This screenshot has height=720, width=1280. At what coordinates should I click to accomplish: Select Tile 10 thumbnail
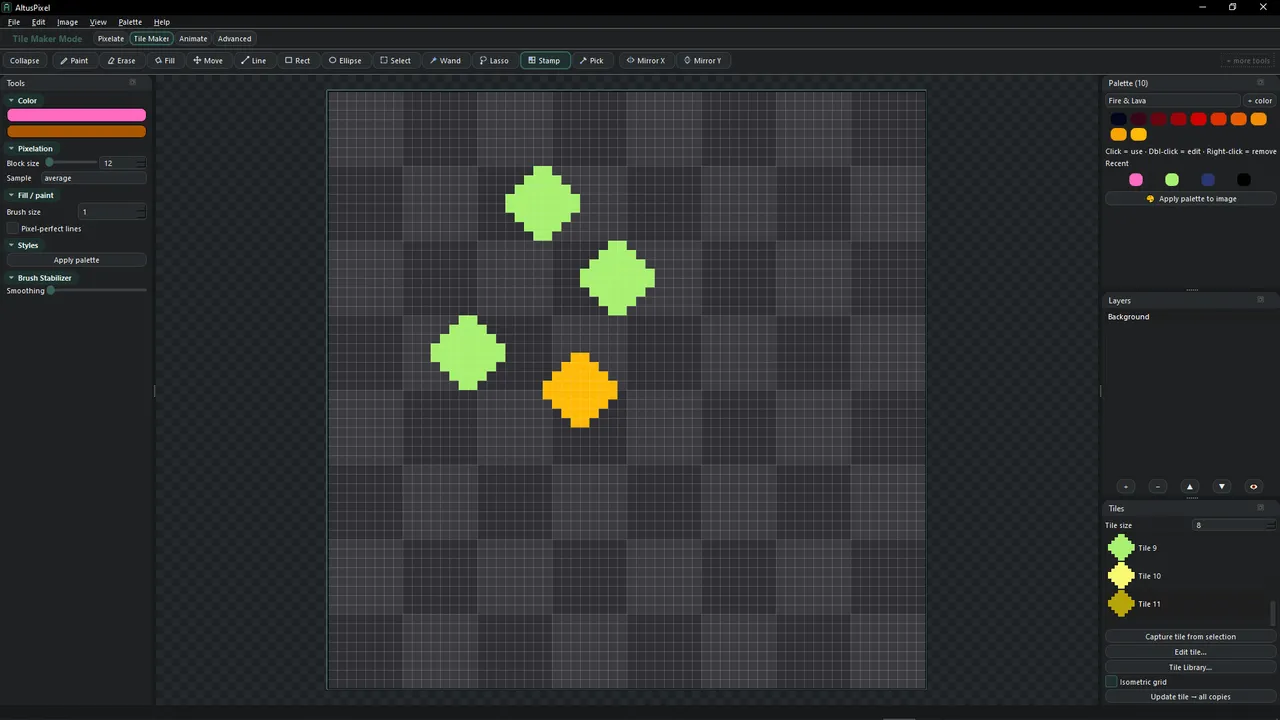coord(1121,576)
